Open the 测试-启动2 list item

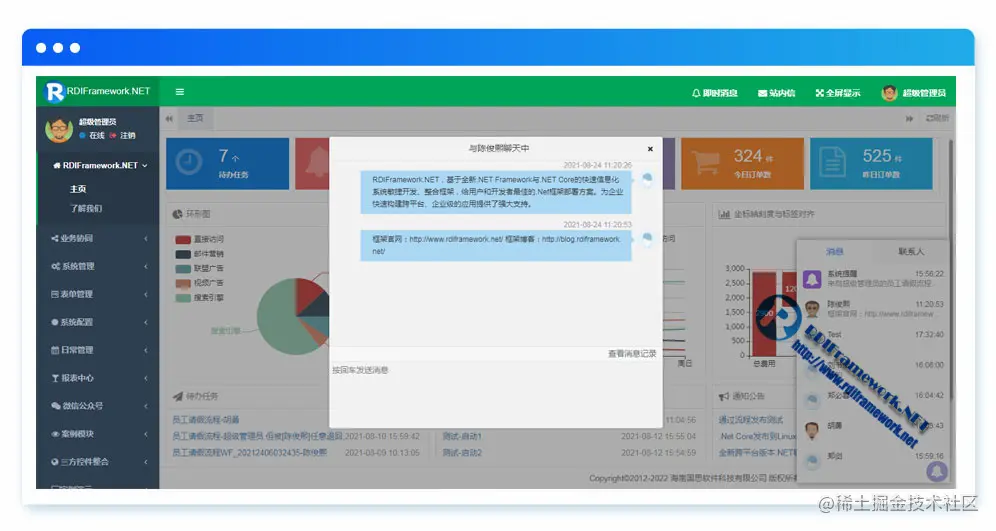pos(462,453)
